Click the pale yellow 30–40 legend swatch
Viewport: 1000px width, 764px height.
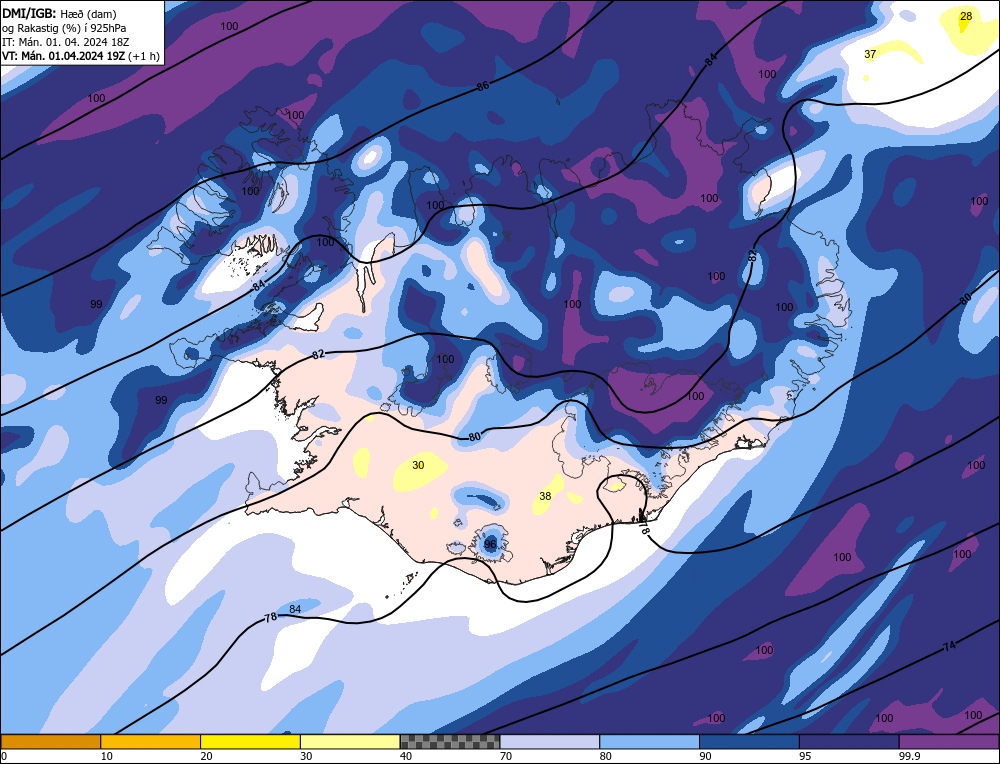coord(350,741)
